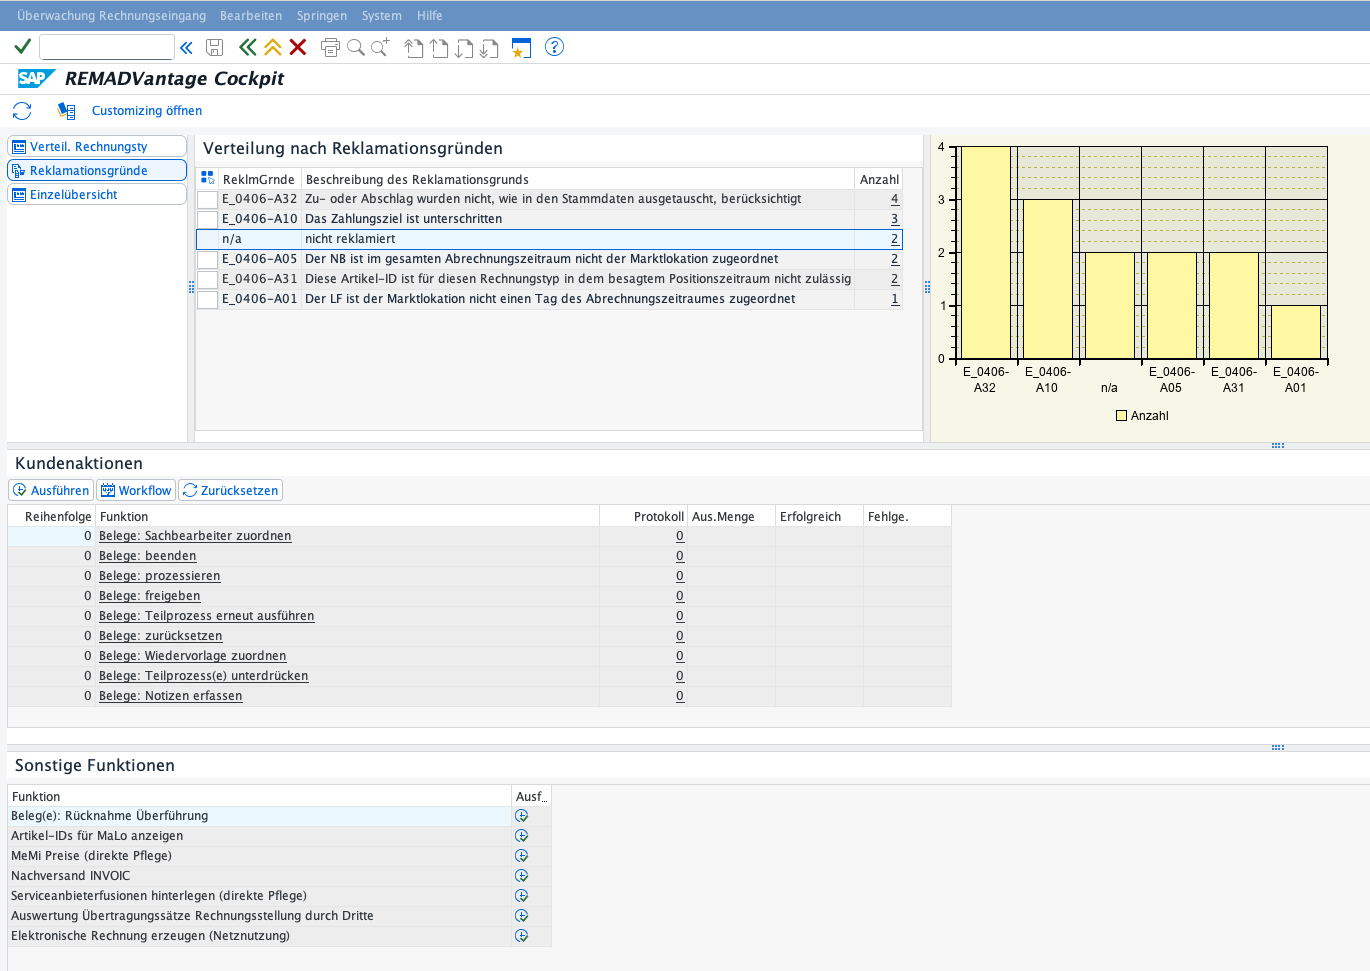Click the Refresh icon below the title
Screen dimensions: 1370x971
[22, 111]
